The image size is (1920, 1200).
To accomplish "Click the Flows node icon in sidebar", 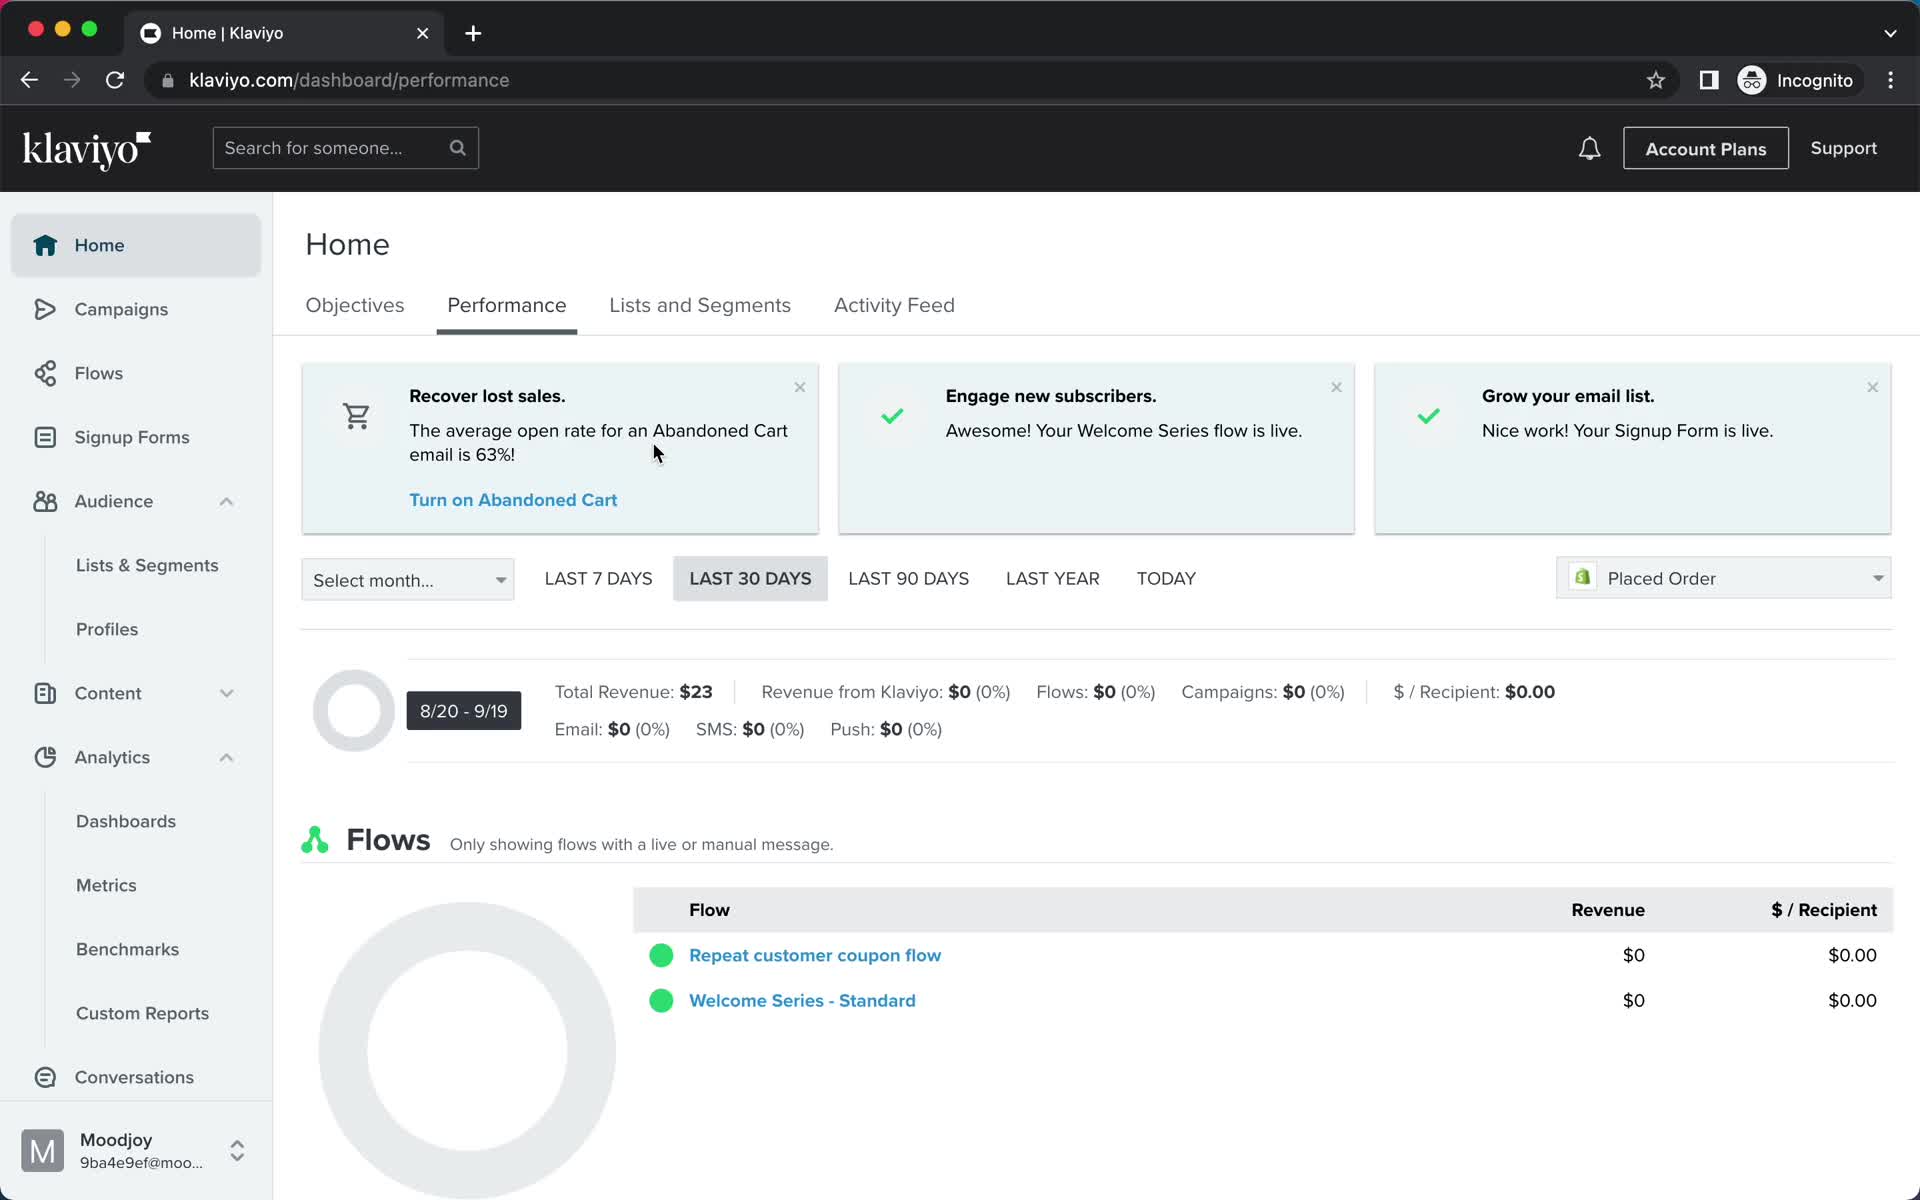I will [x=45, y=373].
